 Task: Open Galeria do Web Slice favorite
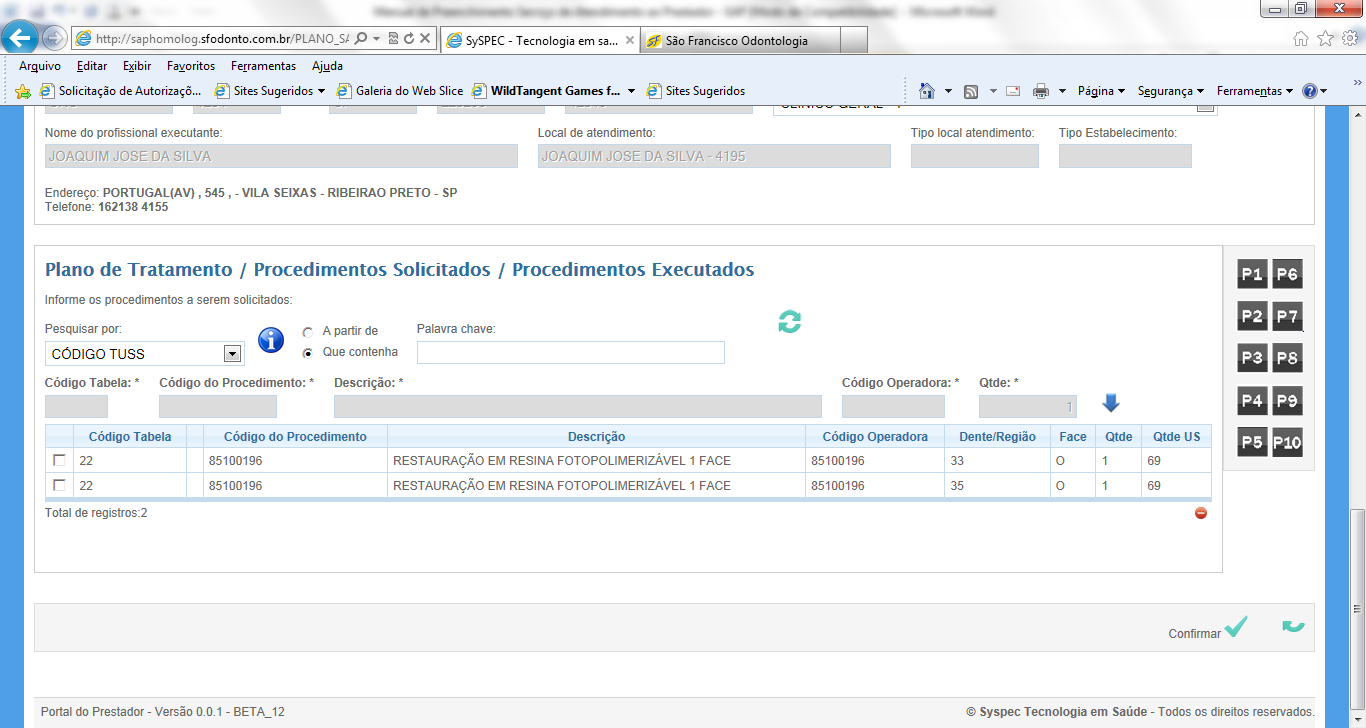[401, 91]
